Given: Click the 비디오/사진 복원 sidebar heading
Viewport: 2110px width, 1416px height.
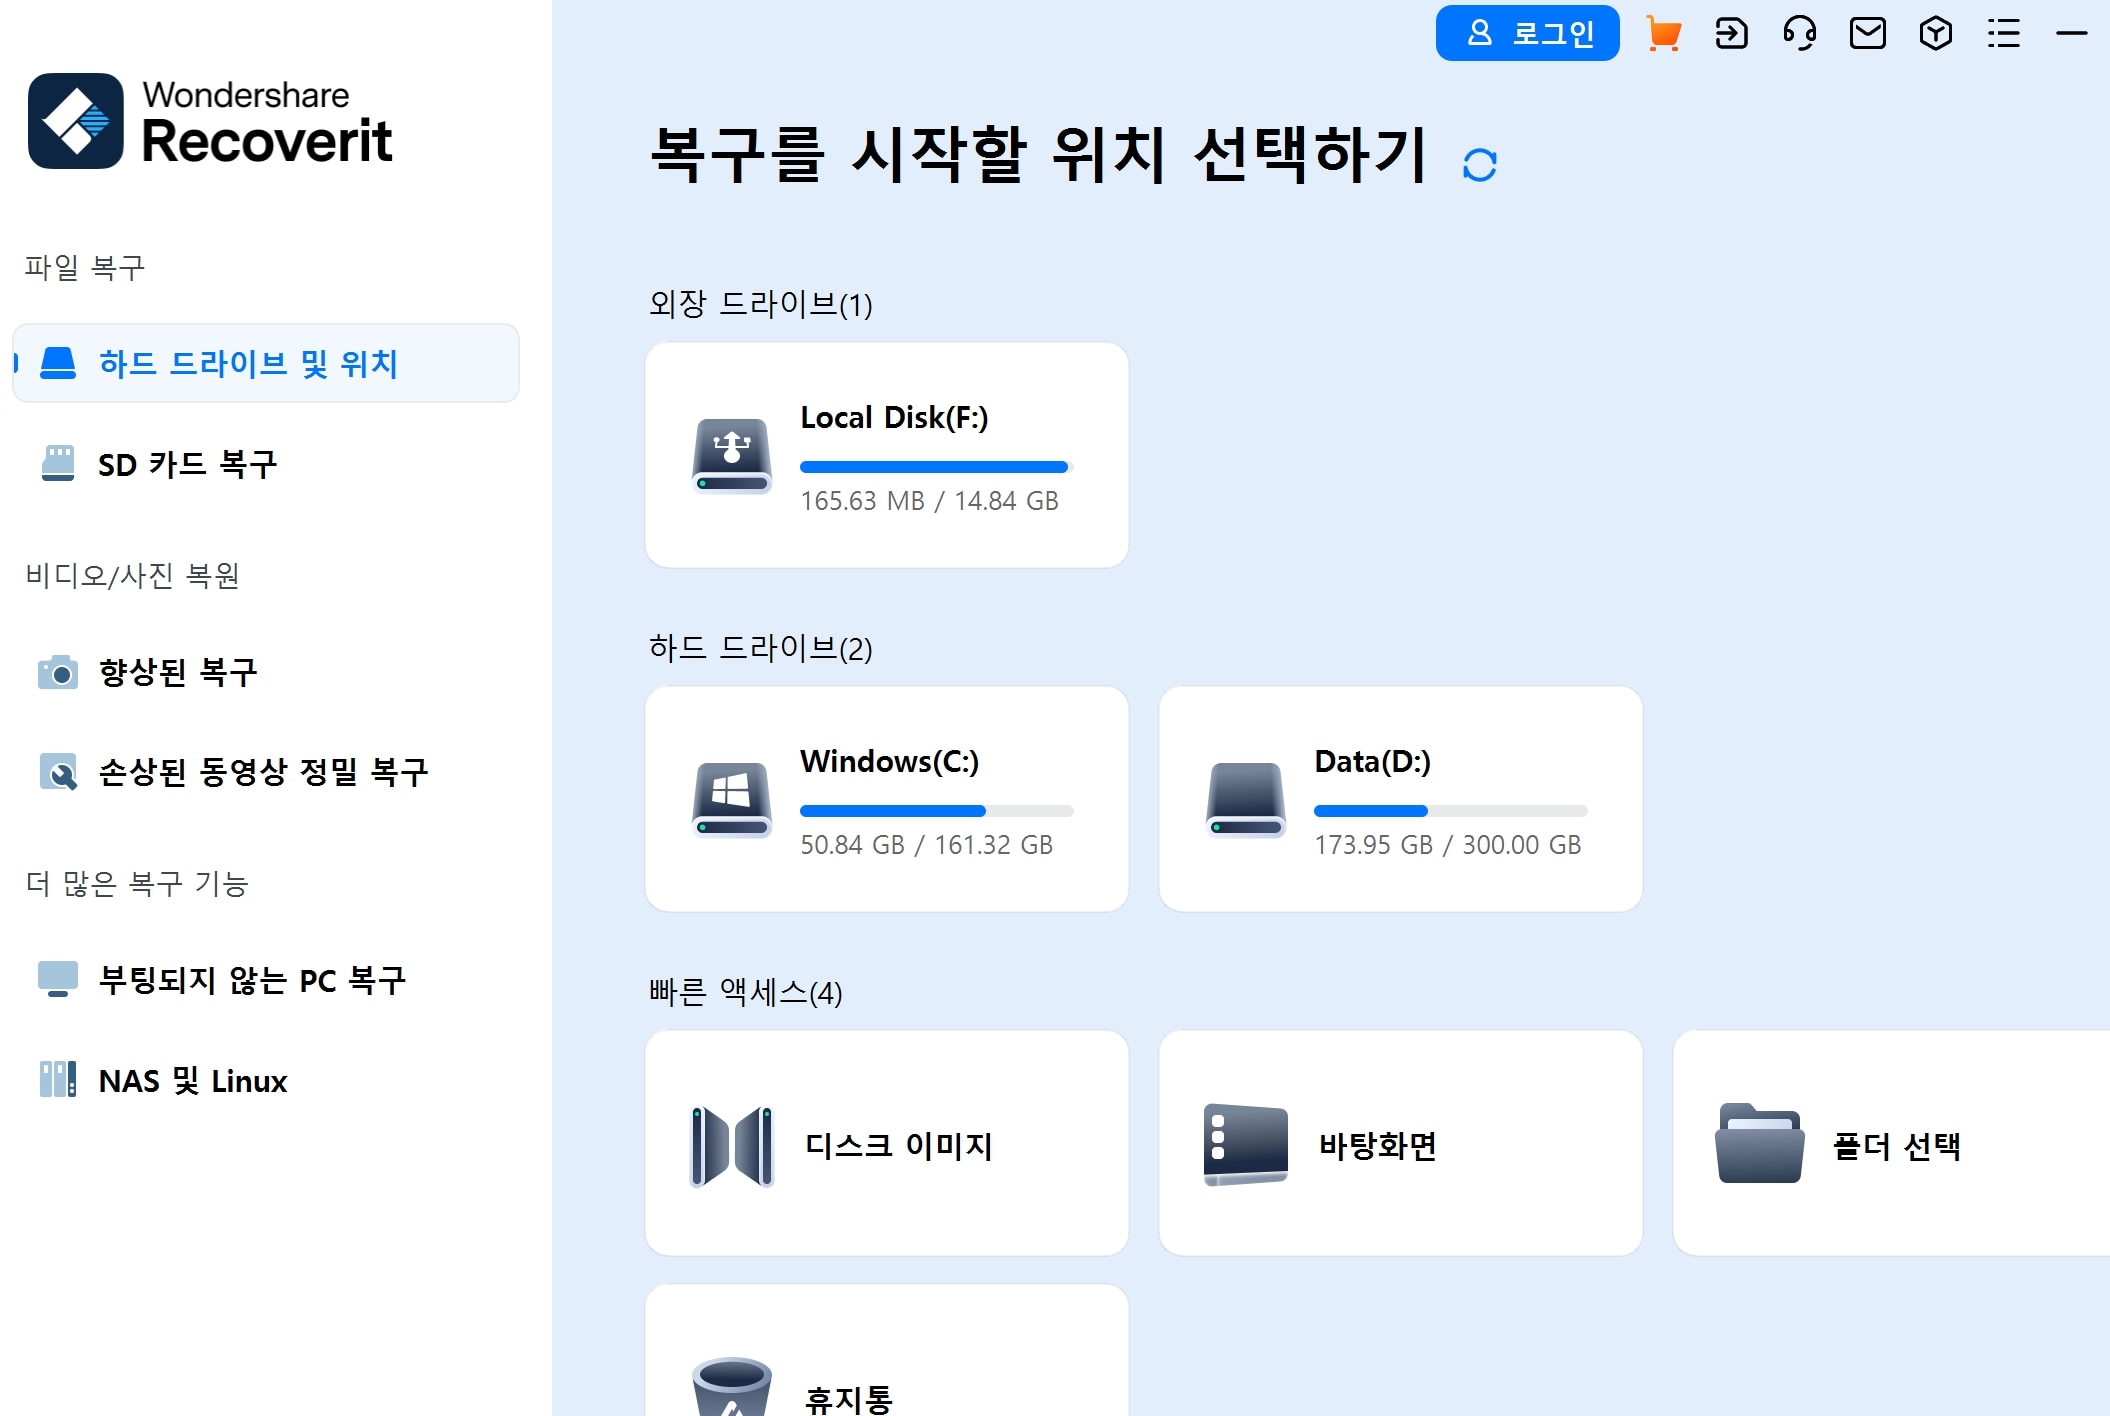Looking at the screenshot, I should pos(132,575).
